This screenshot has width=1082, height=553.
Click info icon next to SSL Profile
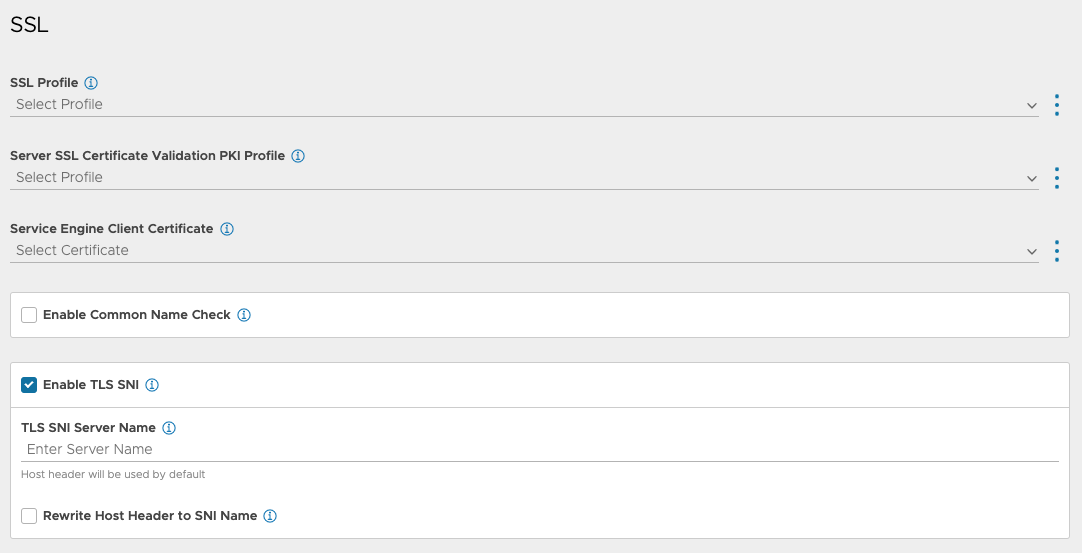coord(91,83)
